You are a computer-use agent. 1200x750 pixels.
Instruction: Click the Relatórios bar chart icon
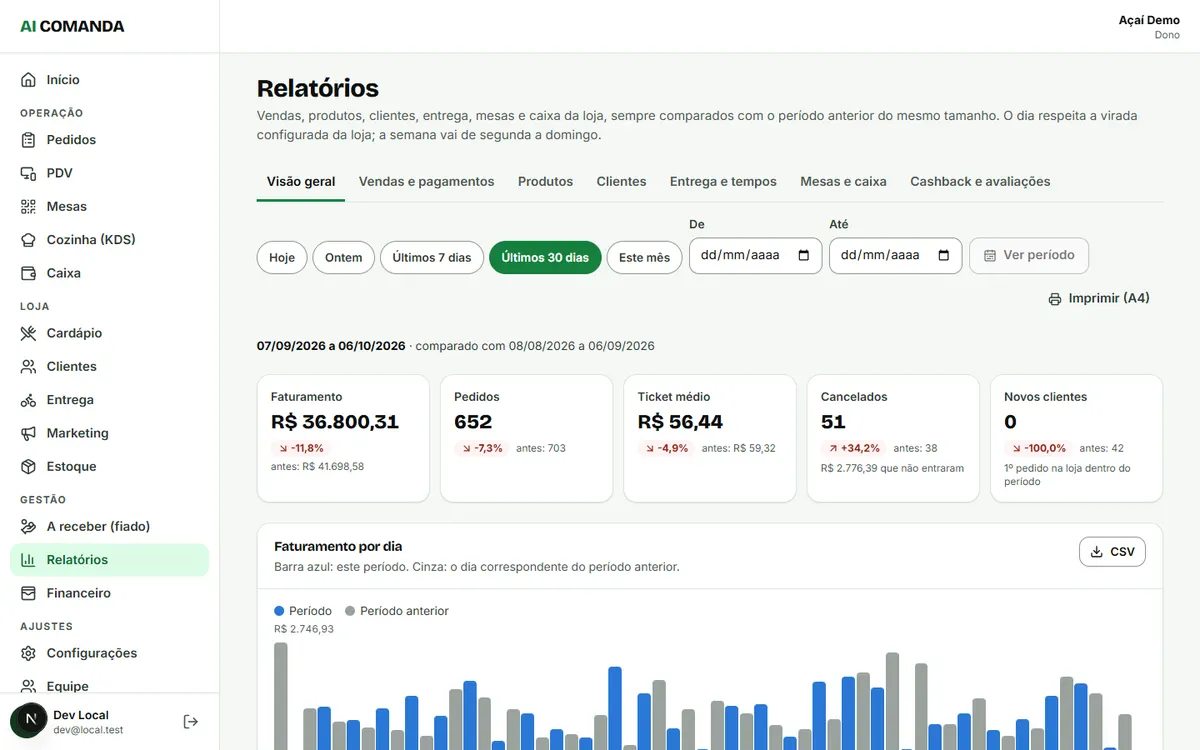(x=28, y=560)
